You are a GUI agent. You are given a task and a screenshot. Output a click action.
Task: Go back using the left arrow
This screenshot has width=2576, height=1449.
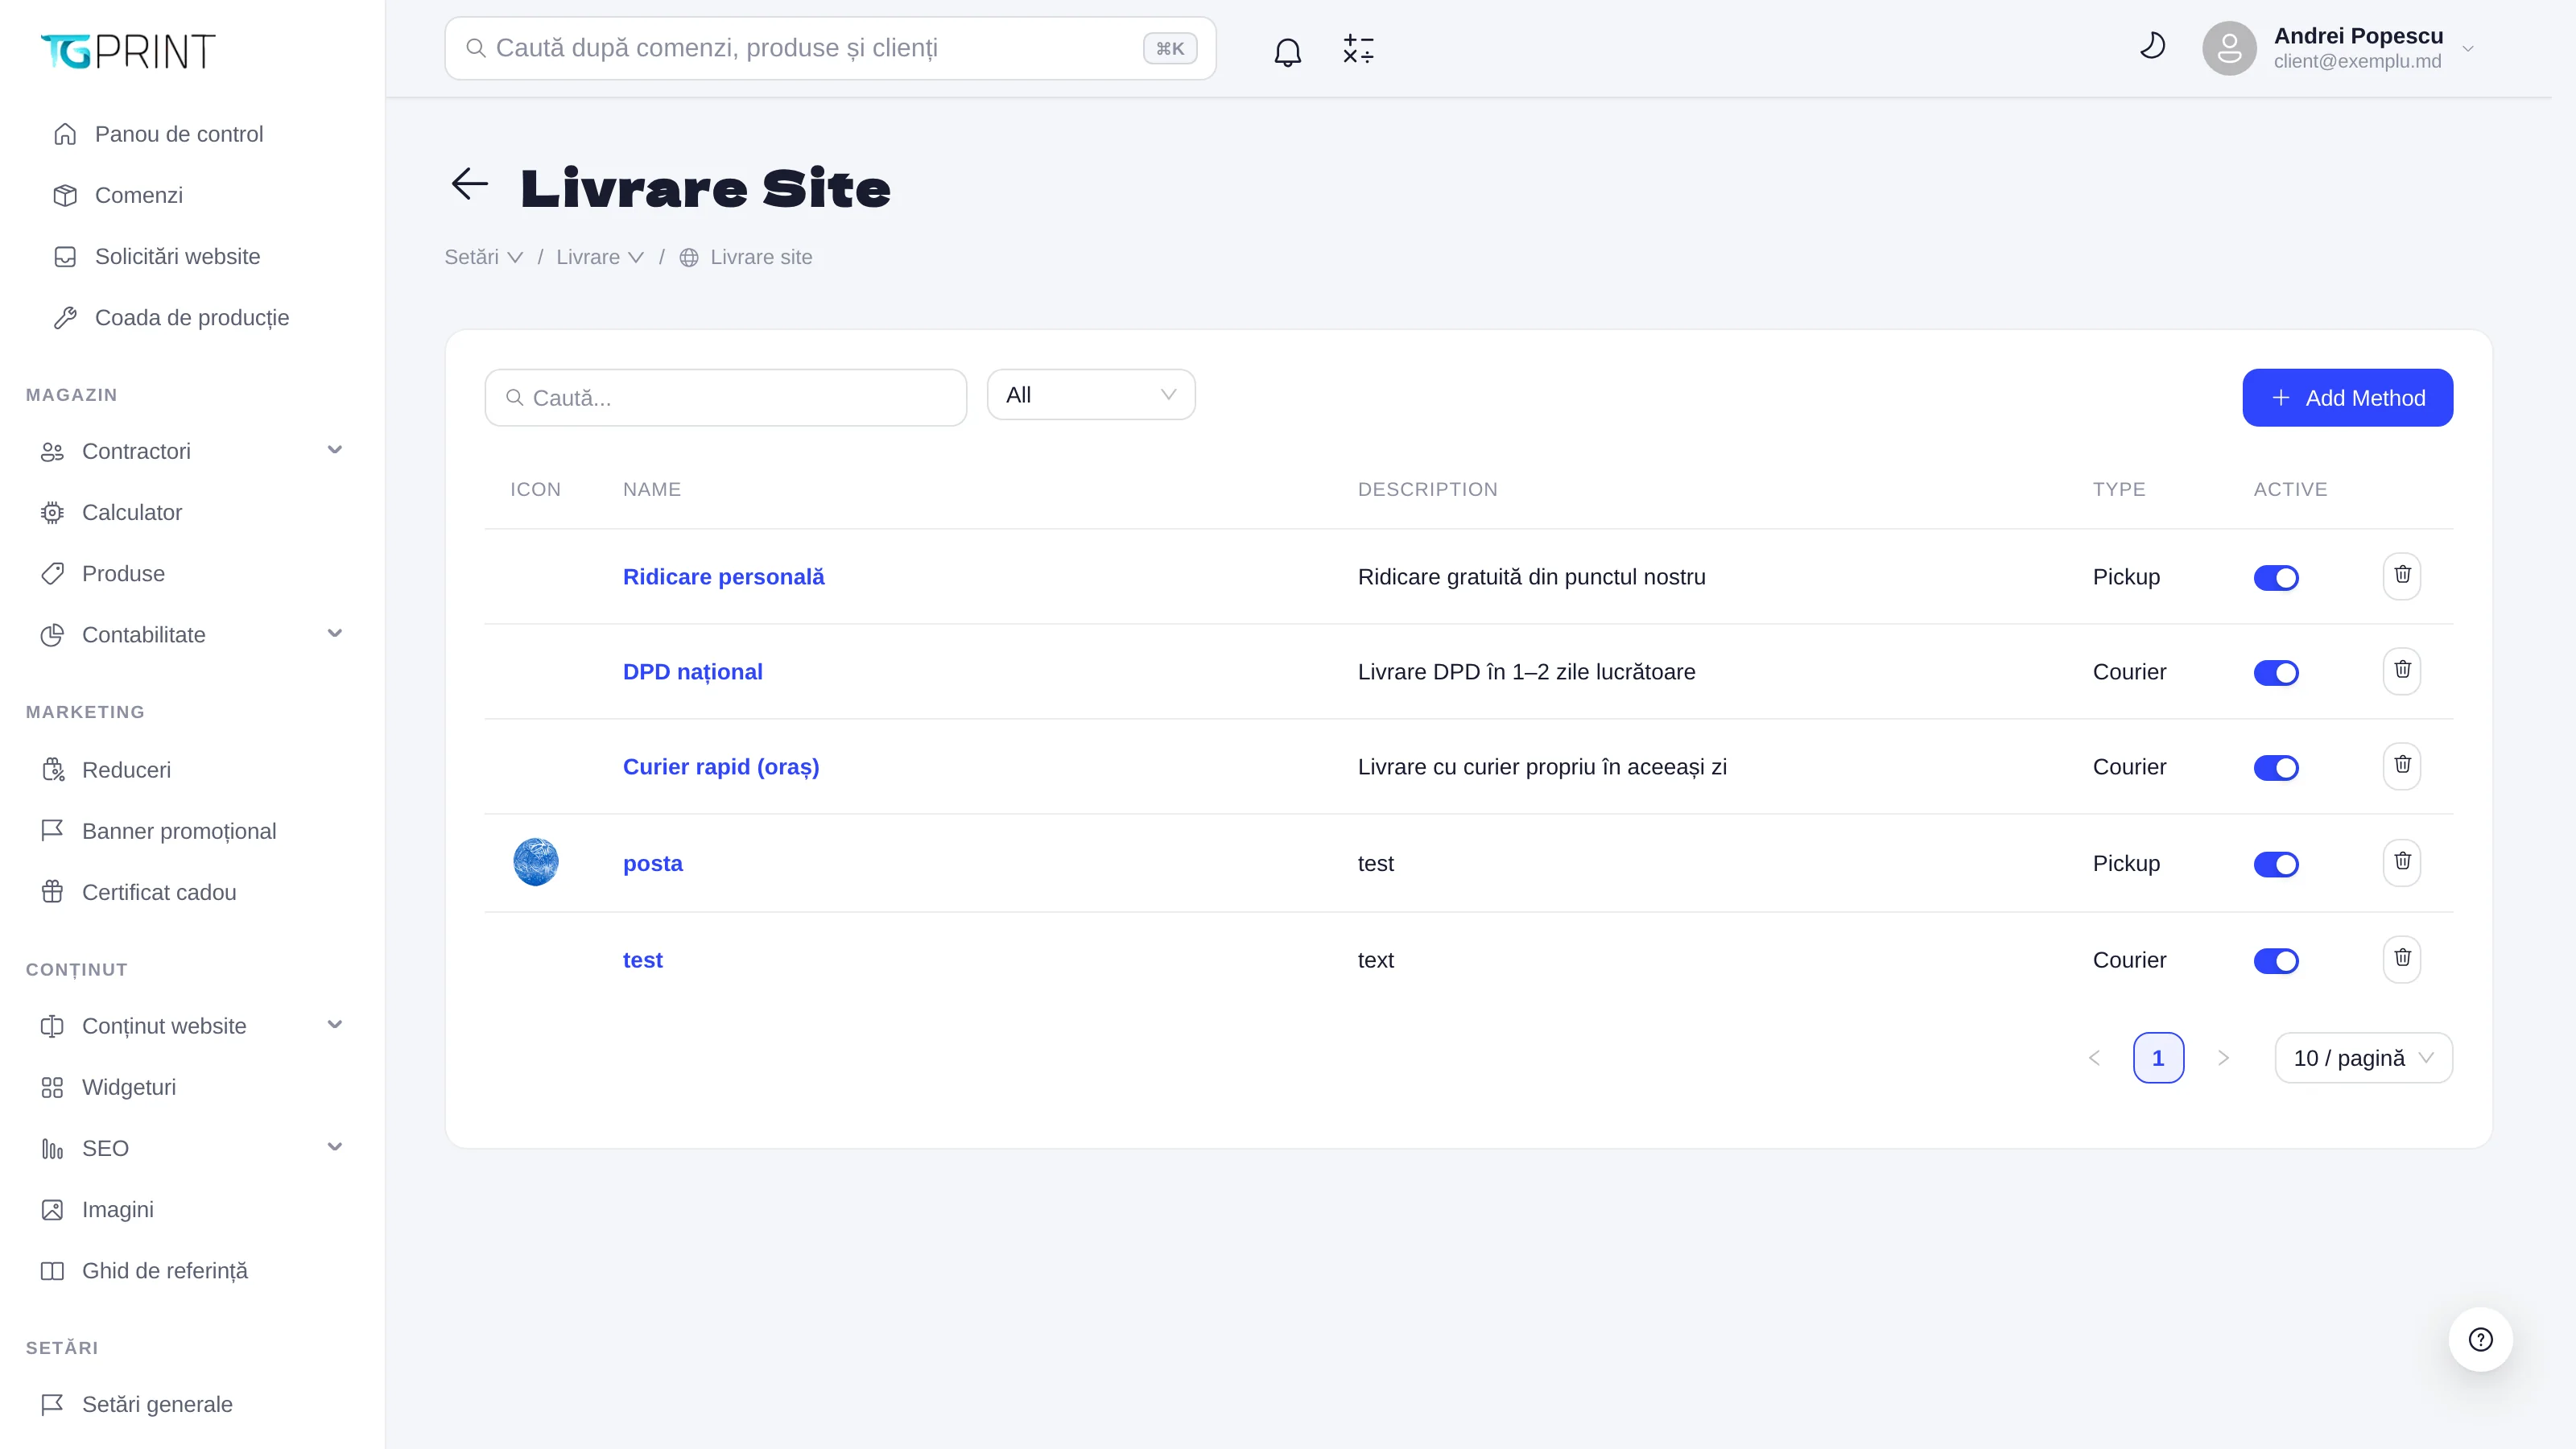click(469, 184)
